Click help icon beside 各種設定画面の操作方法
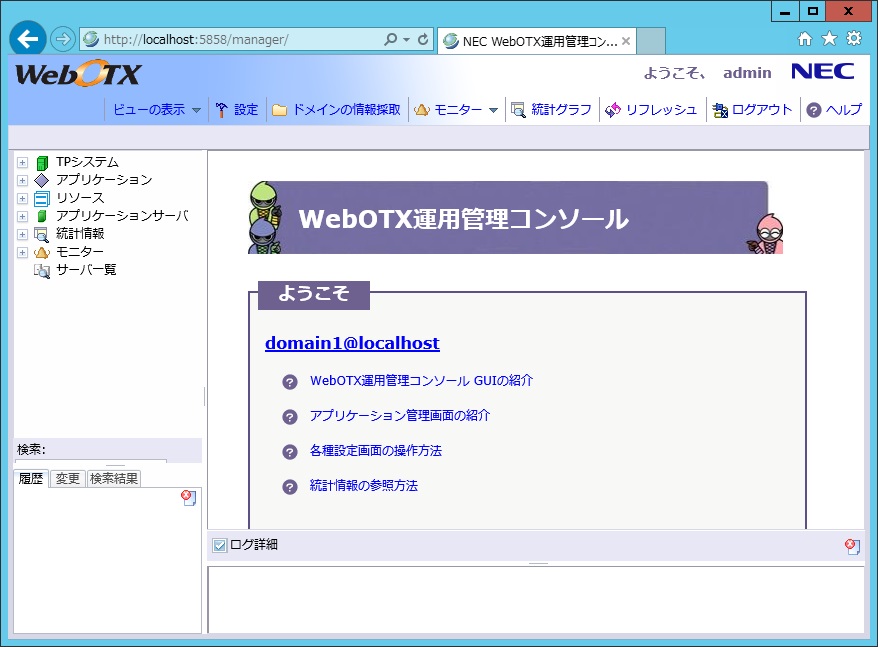Image resolution: width=878 pixels, height=647 pixels. click(x=289, y=451)
